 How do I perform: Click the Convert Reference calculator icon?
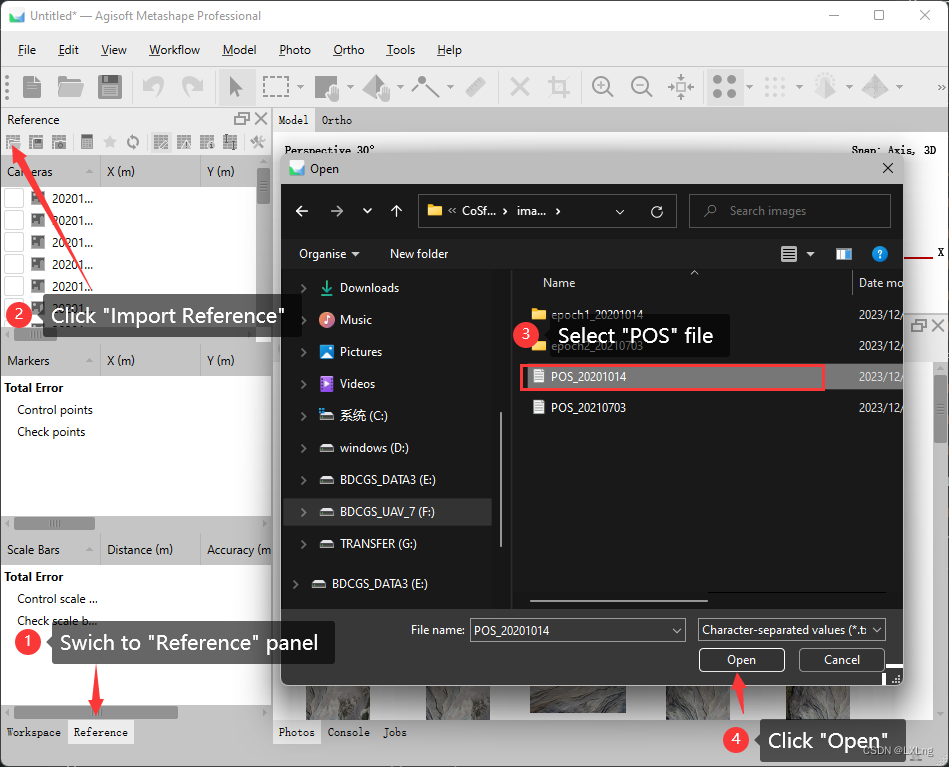(x=87, y=142)
